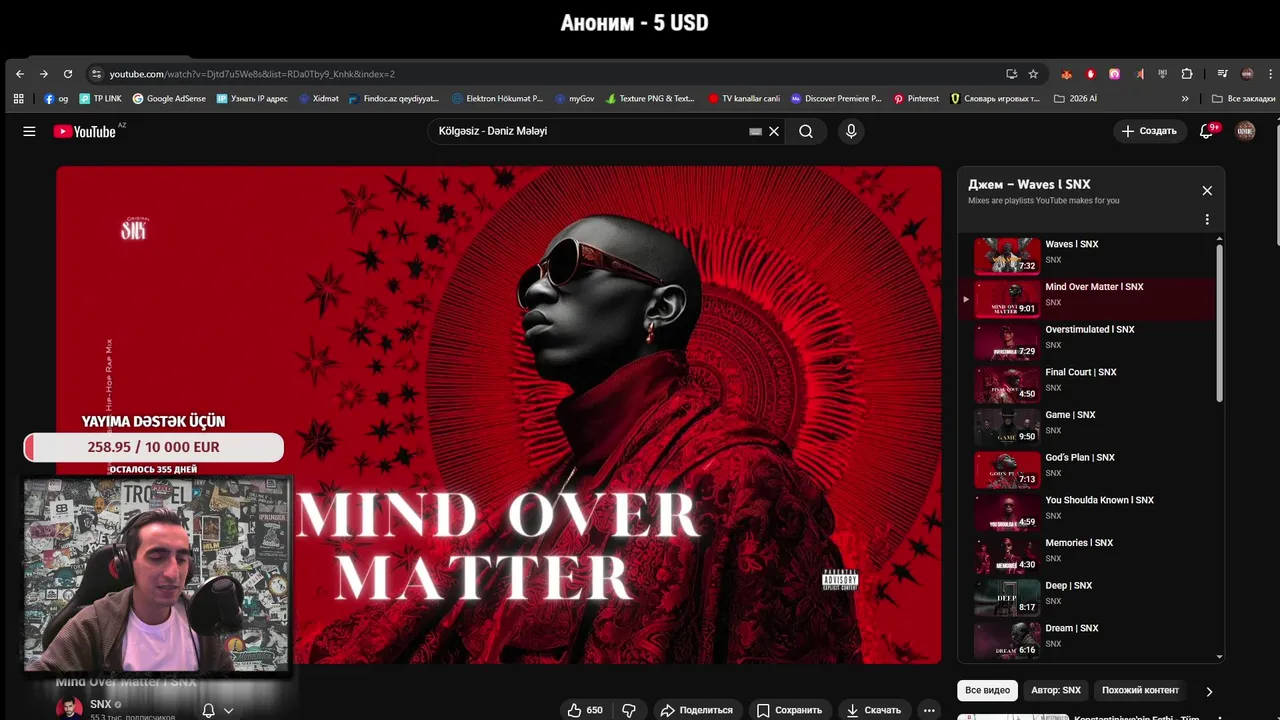Open the myGov bookmark
Viewport: 1280px width, 720px height.
pyautogui.click(x=575, y=99)
